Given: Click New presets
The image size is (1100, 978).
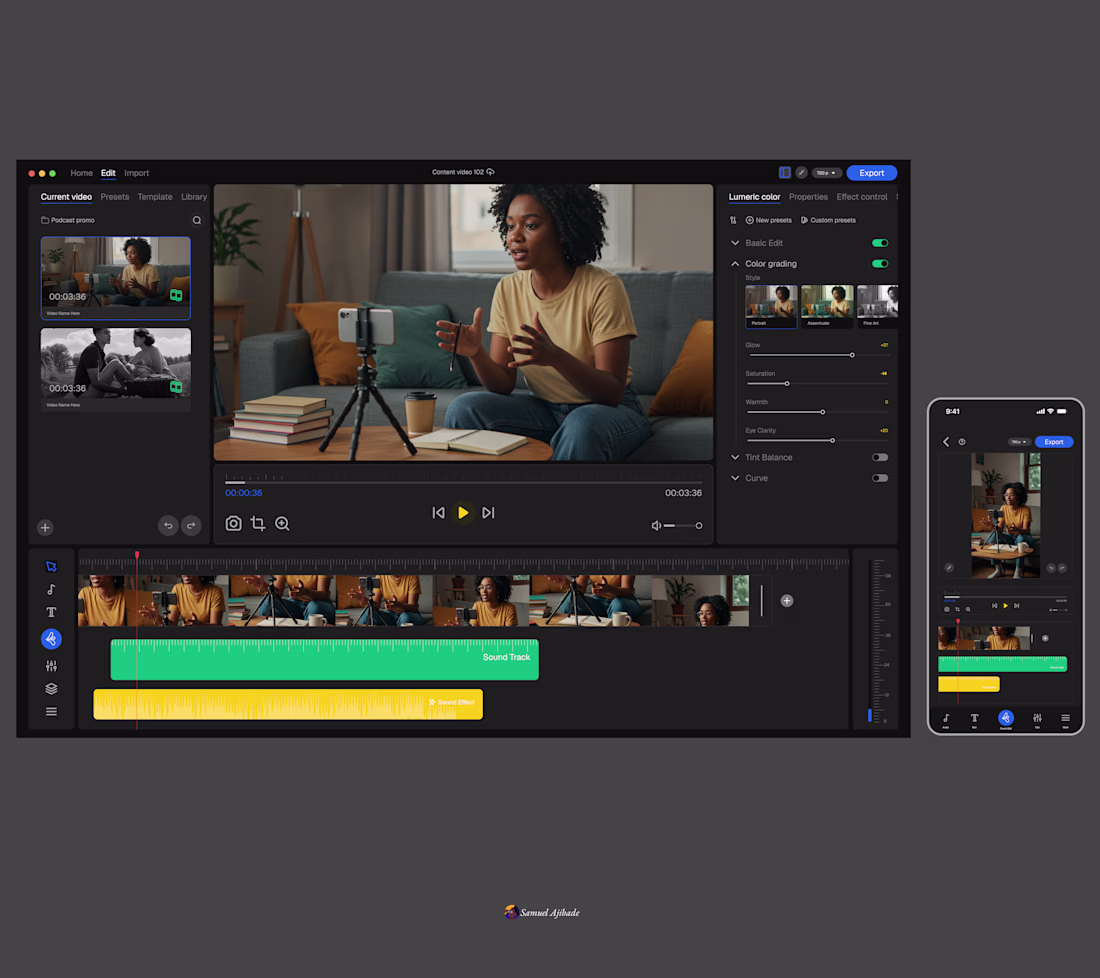Looking at the screenshot, I should point(768,220).
